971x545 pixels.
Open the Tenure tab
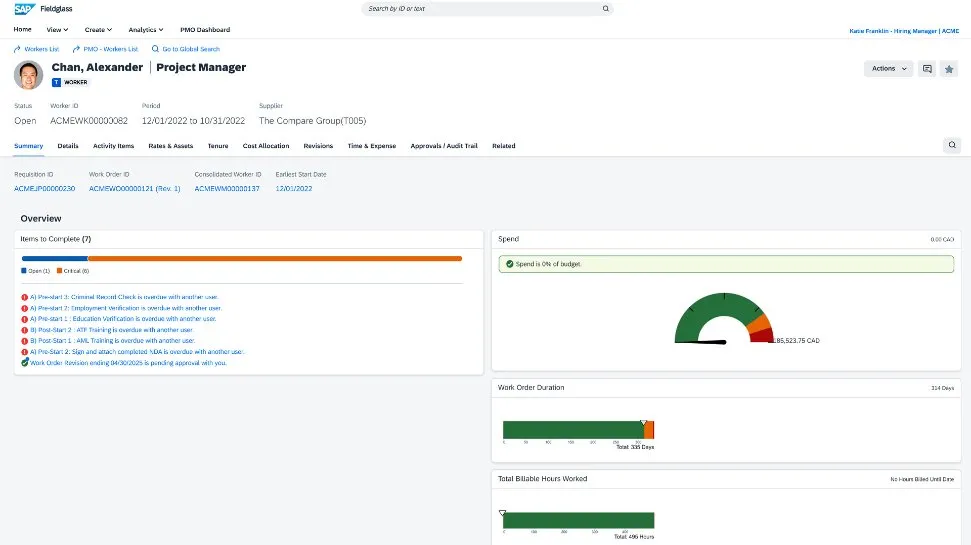[x=218, y=146]
